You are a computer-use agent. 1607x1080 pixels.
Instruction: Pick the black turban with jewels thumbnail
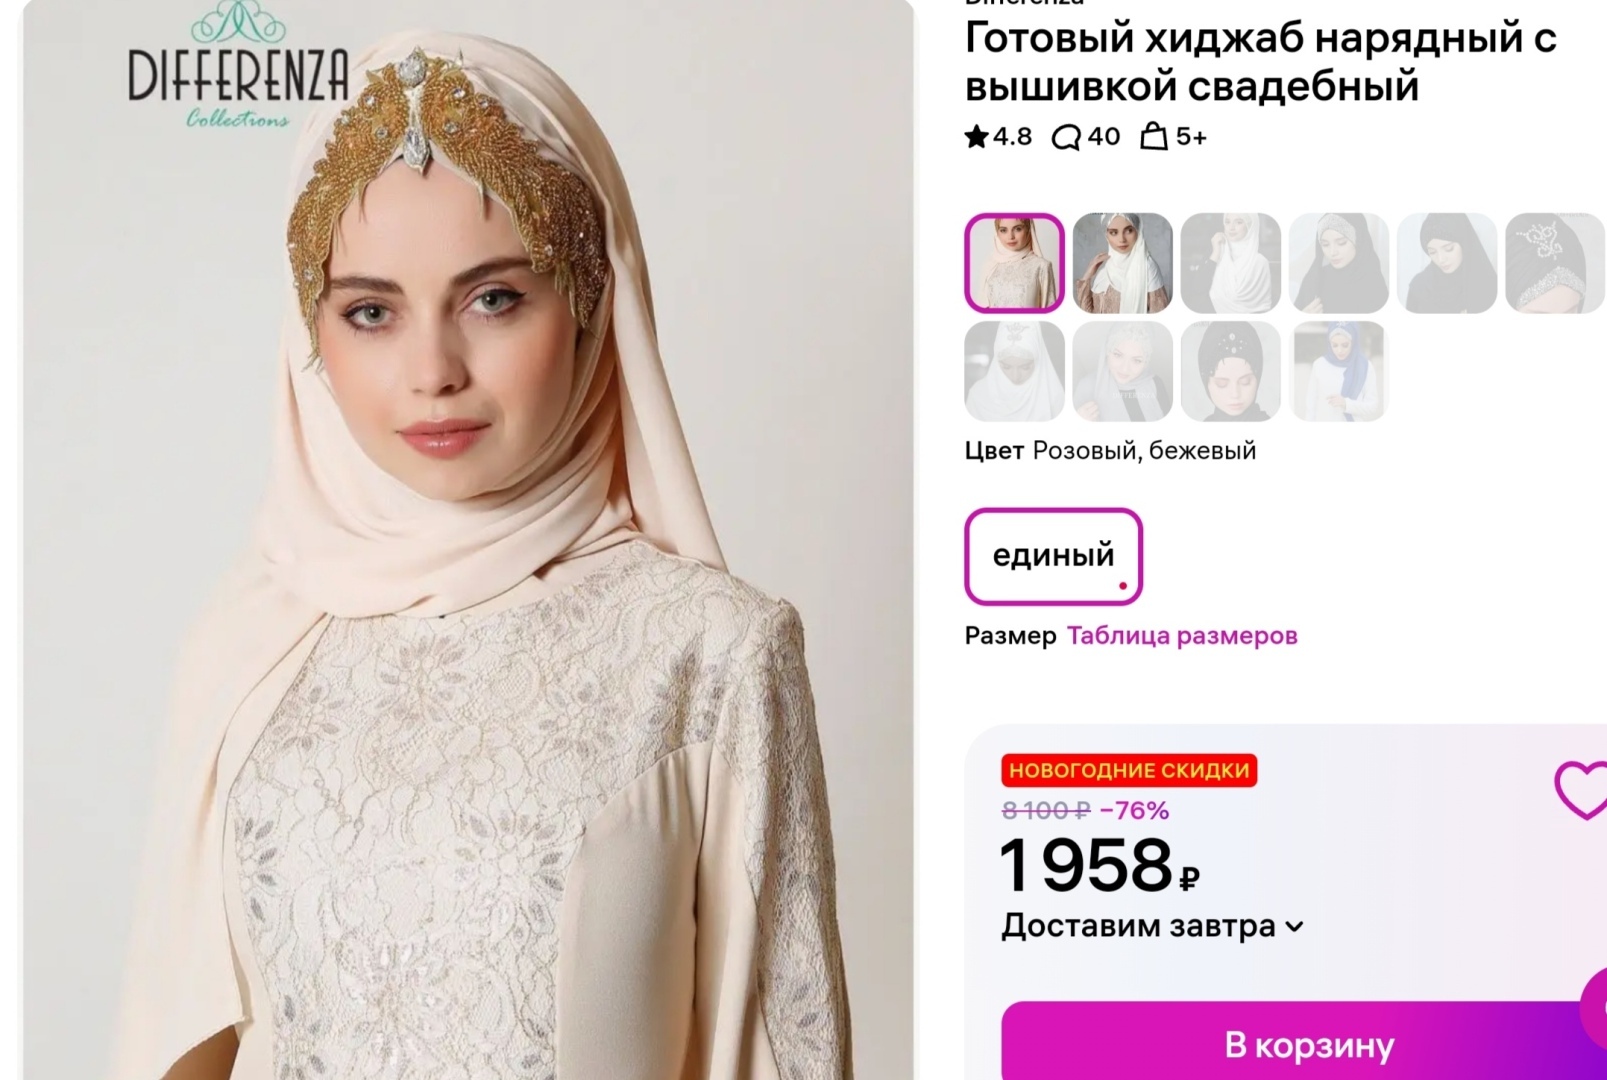pos(1230,371)
